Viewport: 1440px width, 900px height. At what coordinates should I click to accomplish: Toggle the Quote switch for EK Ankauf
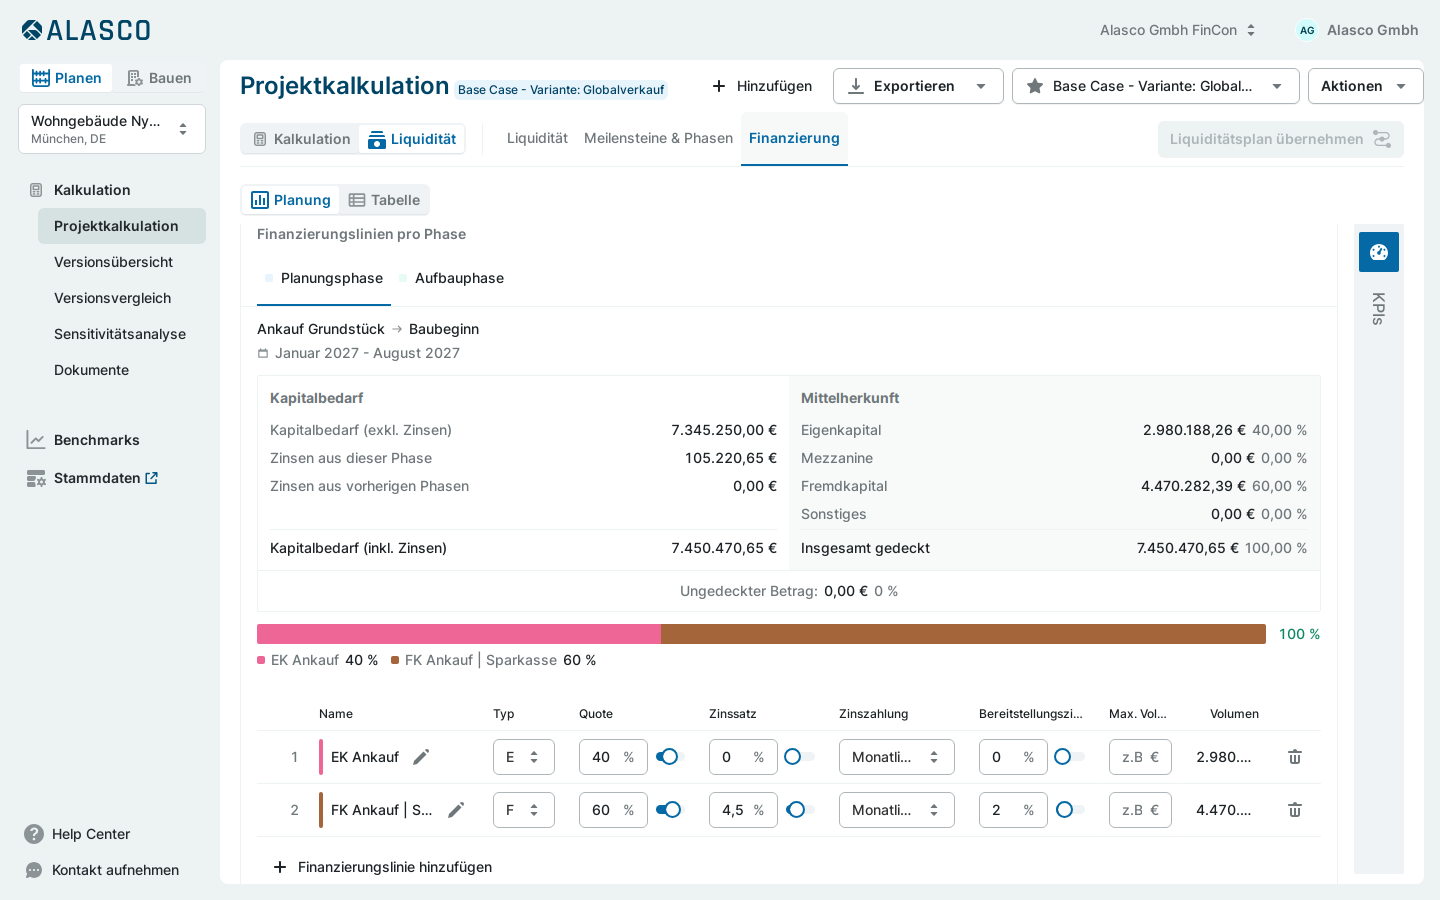coord(667,757)
